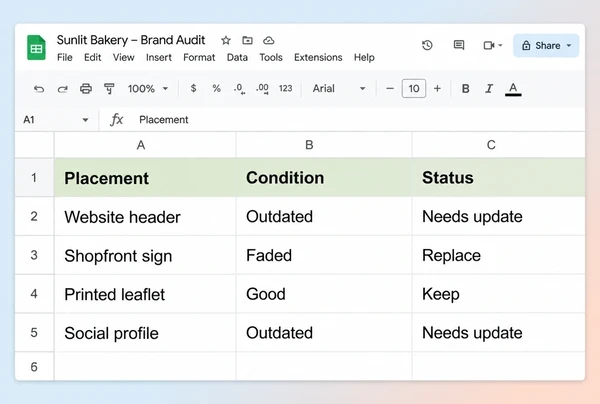The image size is (600, 404).
Task: Open the Insert menu
Action: [x=159, y=57]
